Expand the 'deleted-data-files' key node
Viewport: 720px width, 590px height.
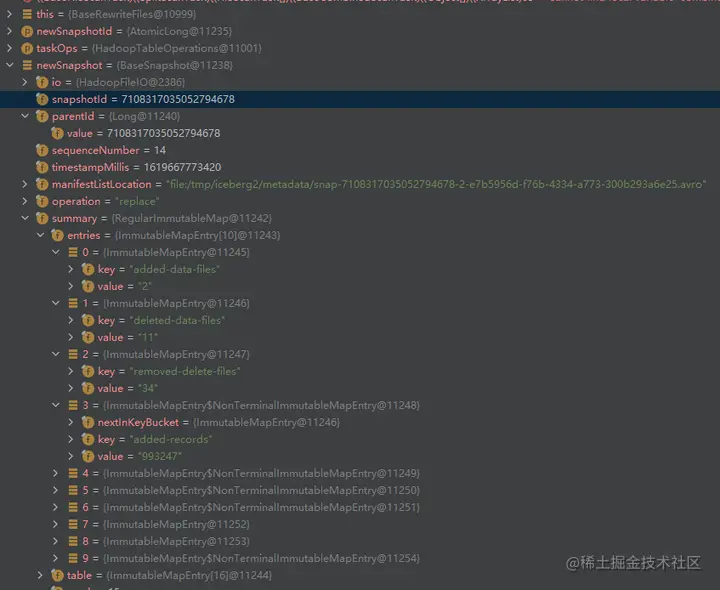coord(71,320)
